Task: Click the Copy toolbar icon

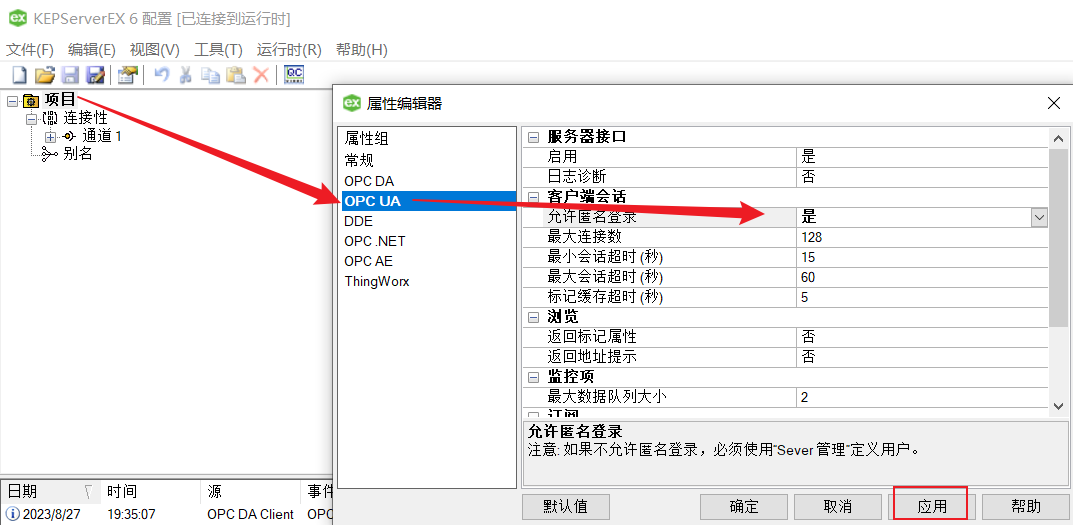Action: [209, 75]
